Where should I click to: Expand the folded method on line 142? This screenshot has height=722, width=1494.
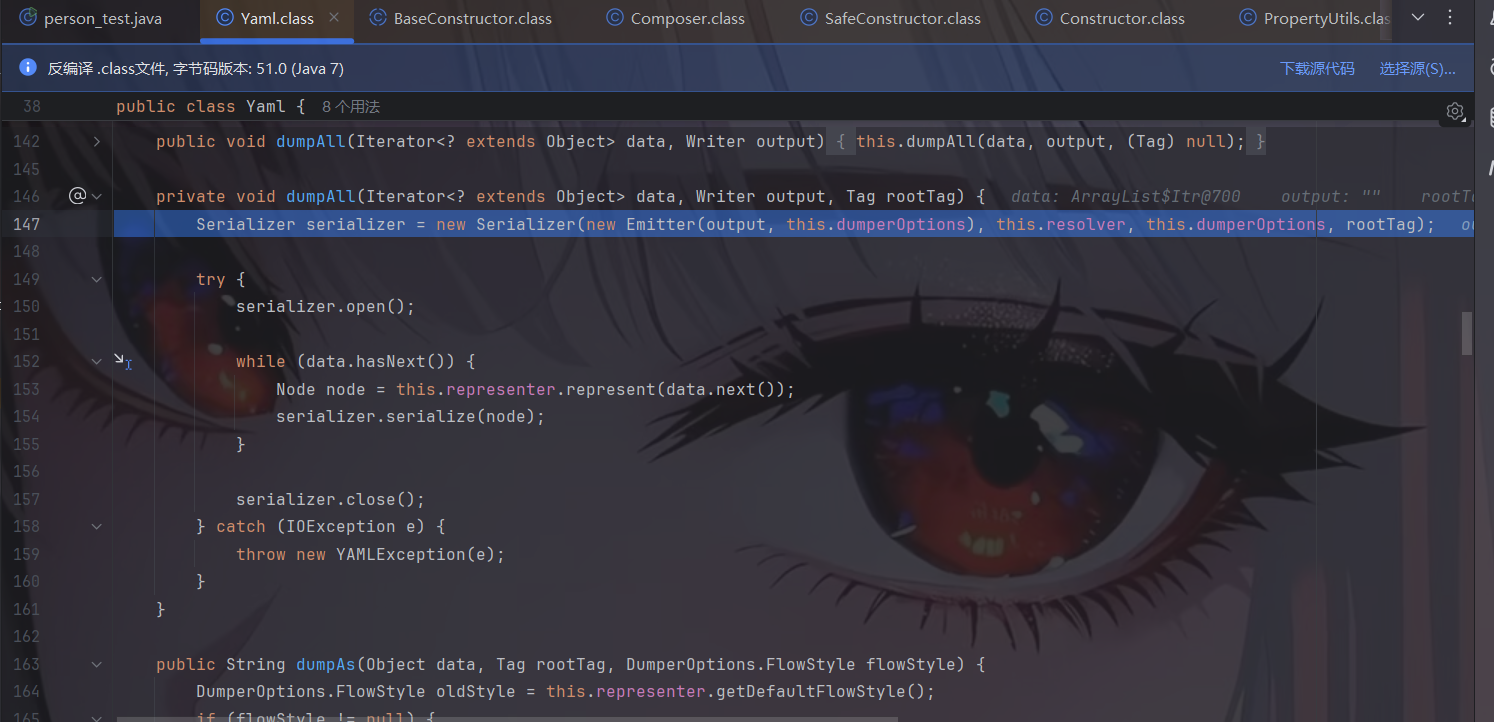click(97, 142)
